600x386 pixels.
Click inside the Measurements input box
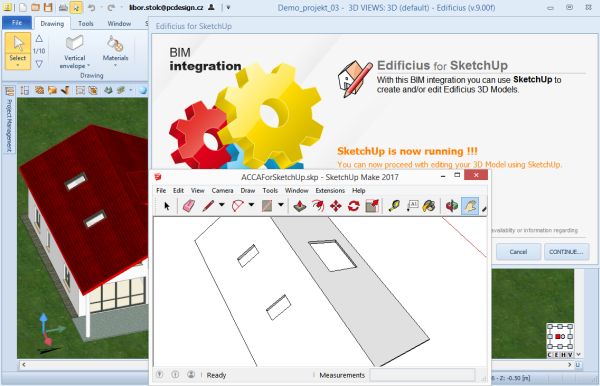(x=423, y=375)
